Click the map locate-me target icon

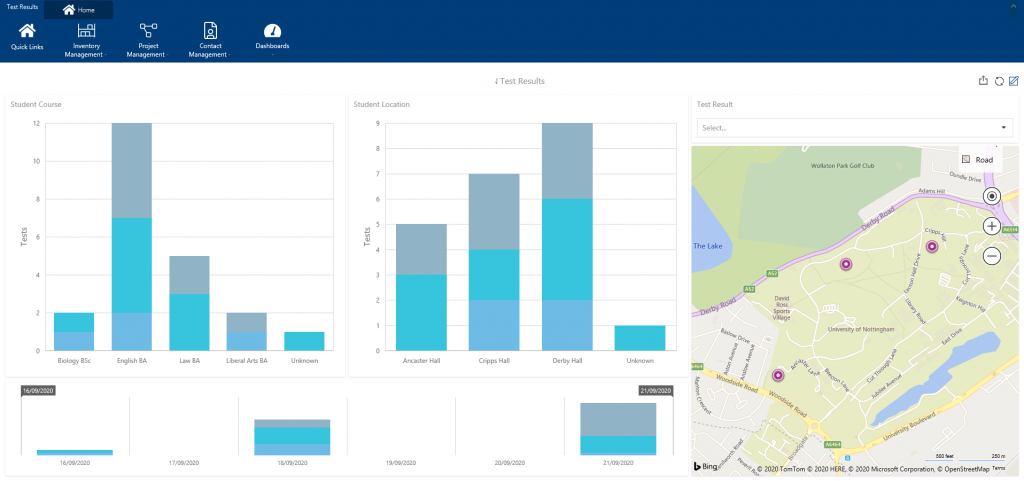992,196
